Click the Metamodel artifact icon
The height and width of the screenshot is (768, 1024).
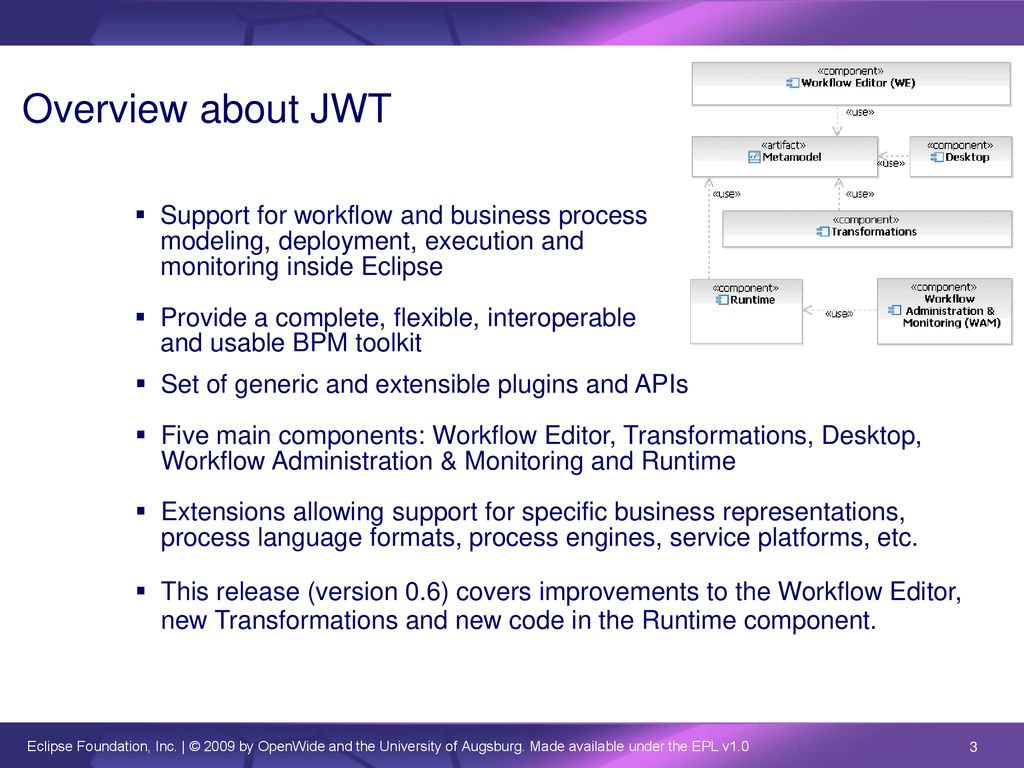[754, 157]
